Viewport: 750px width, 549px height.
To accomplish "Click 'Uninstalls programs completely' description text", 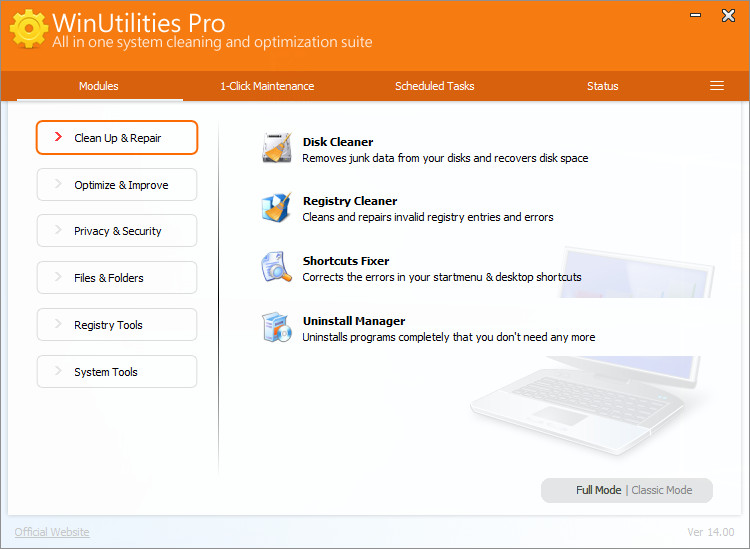I will pyautogui.click(x=449, y=337).
